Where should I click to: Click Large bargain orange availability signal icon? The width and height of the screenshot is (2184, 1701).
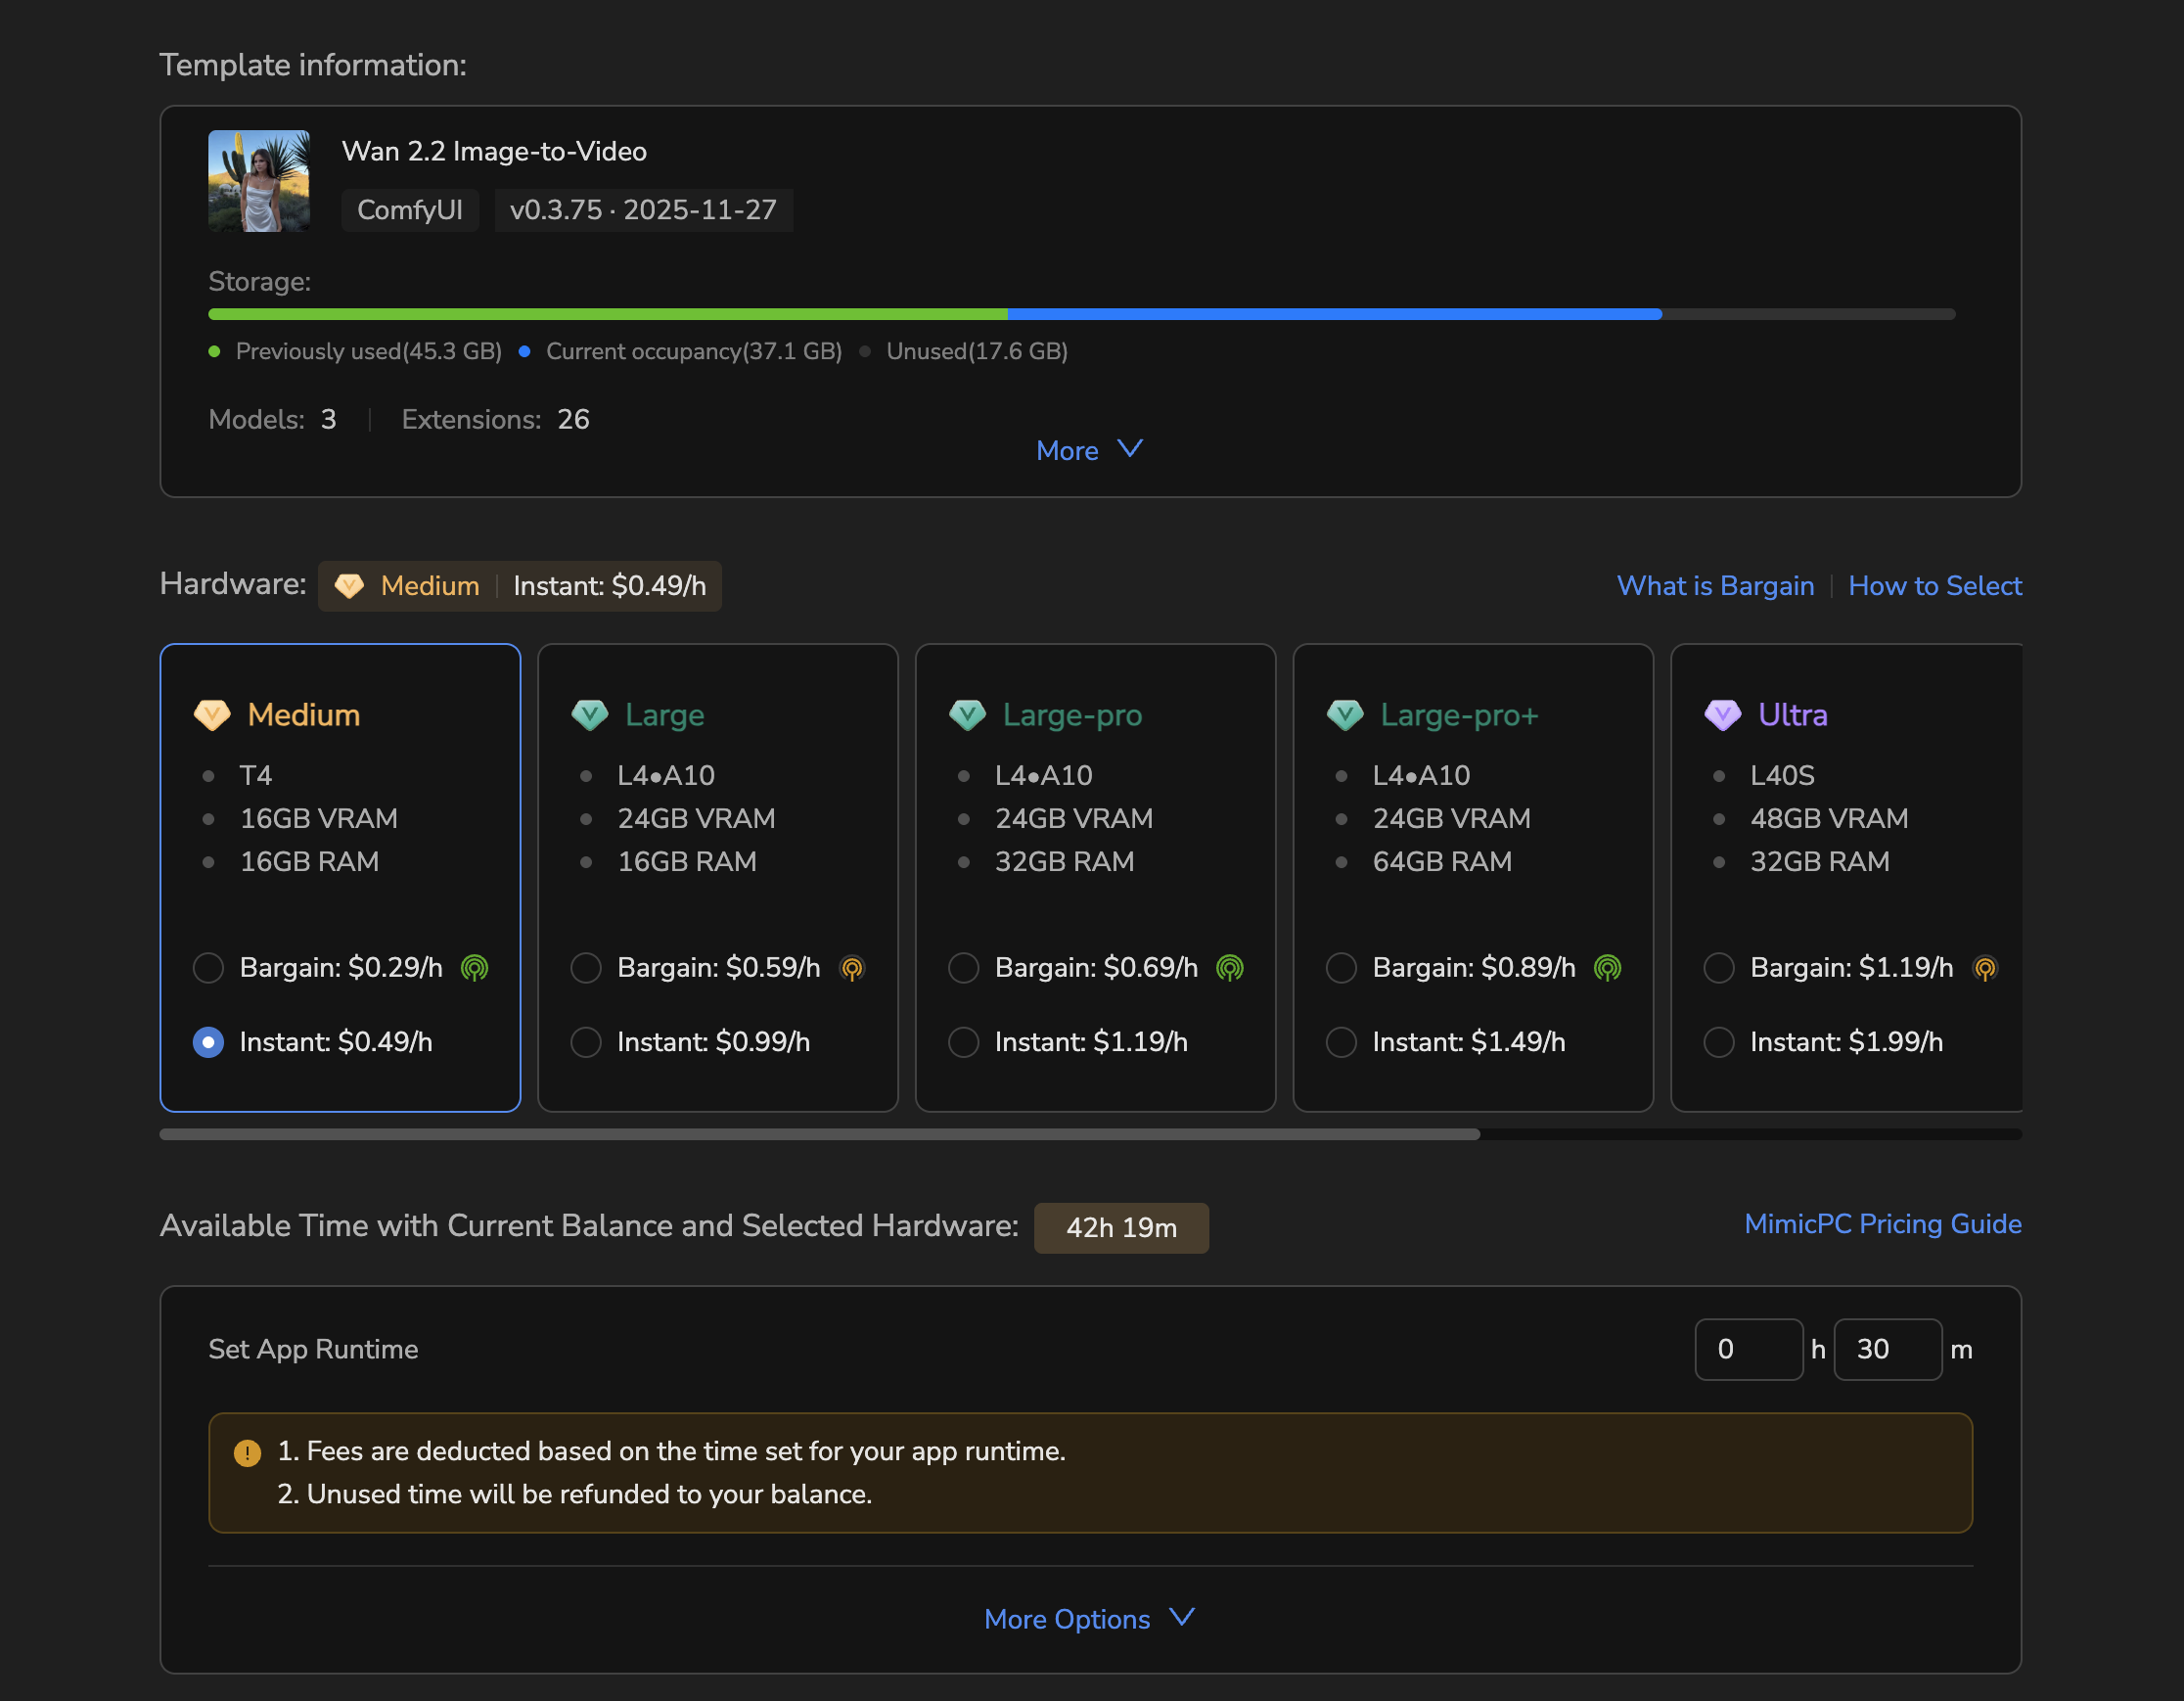852,968
